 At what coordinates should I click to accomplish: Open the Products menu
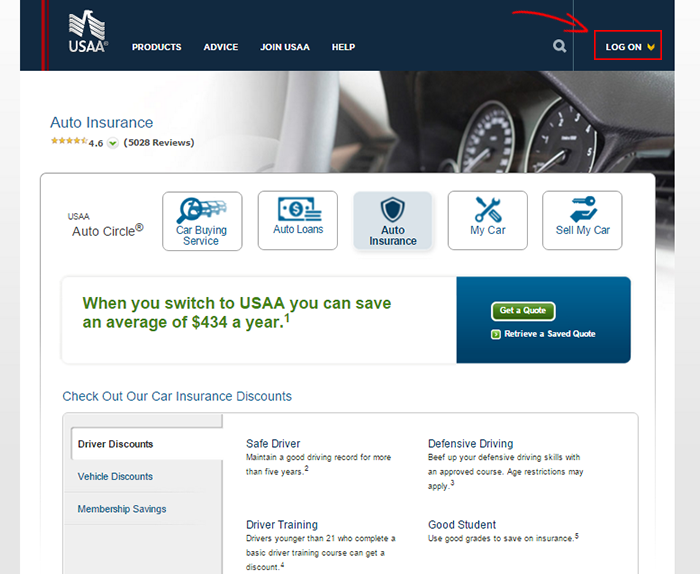coord(157,47)
